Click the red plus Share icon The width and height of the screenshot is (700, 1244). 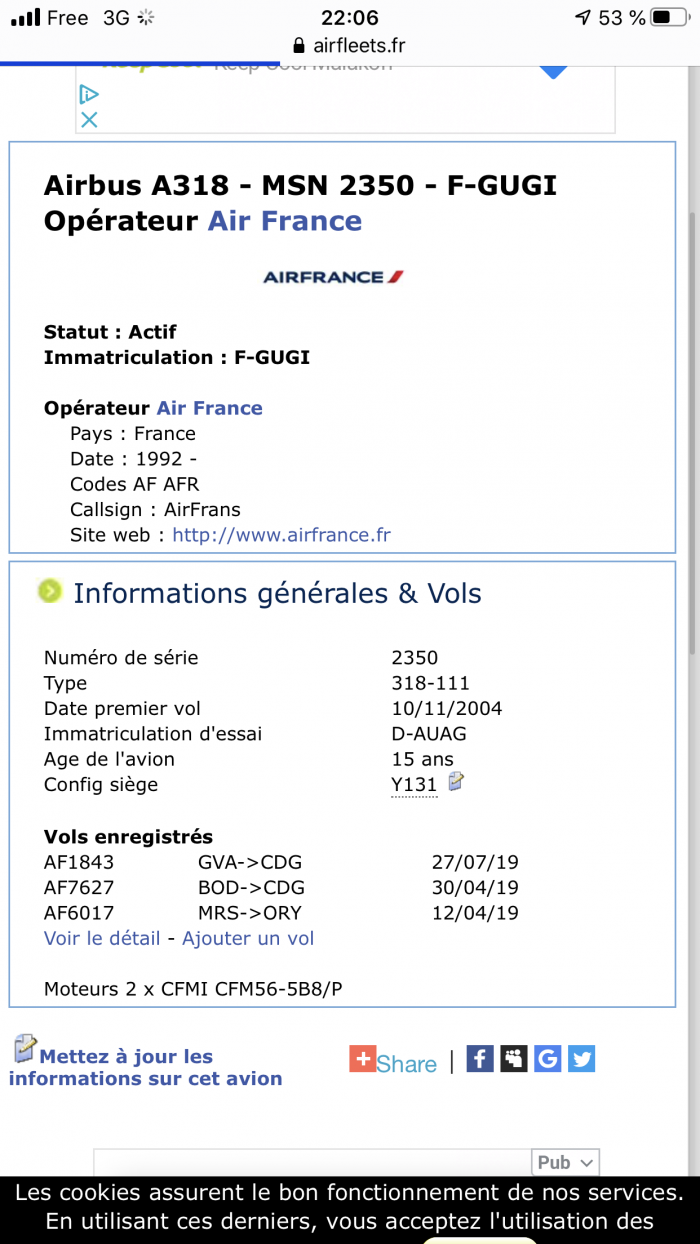[362, 1059]
